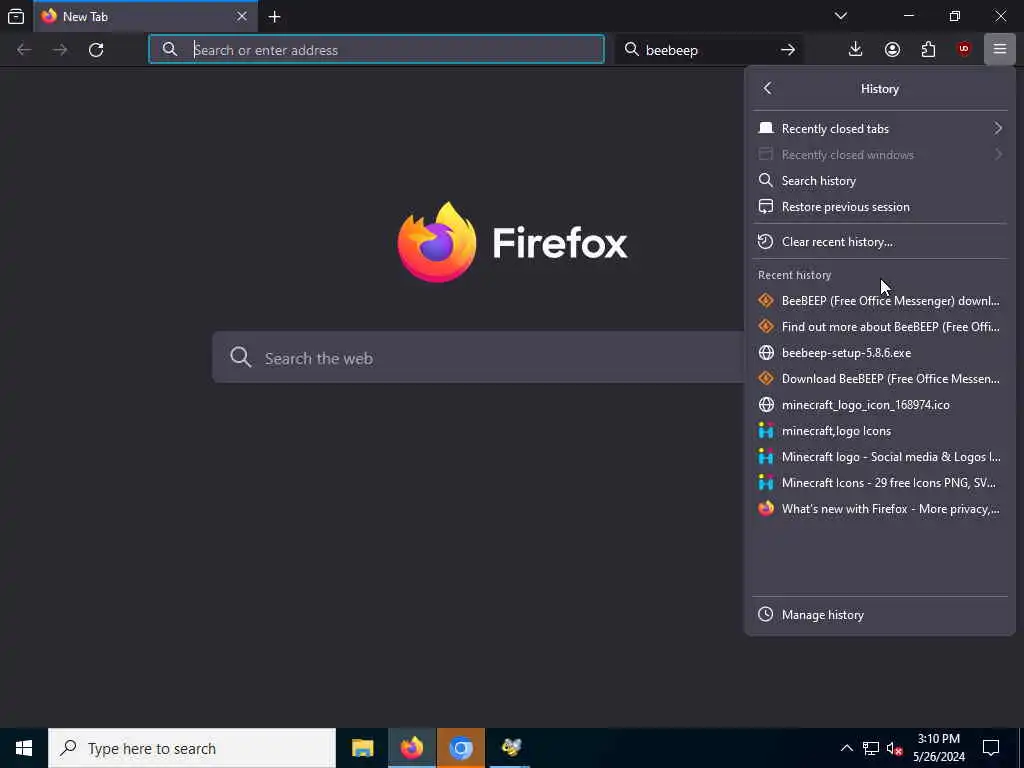Focus the Search or enter address bar
Viewport: 1024px width, 768px height.
click(376, 50)
